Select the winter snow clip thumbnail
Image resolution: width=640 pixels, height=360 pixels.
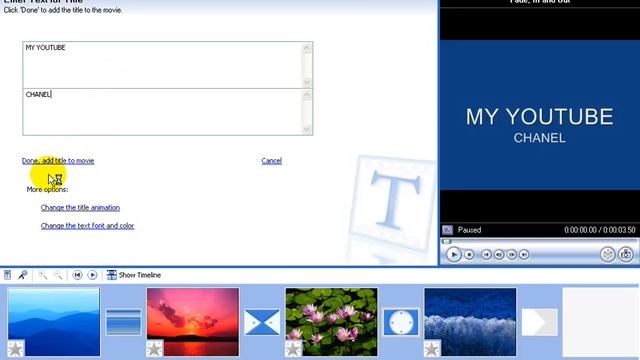(x=470, y=322)
